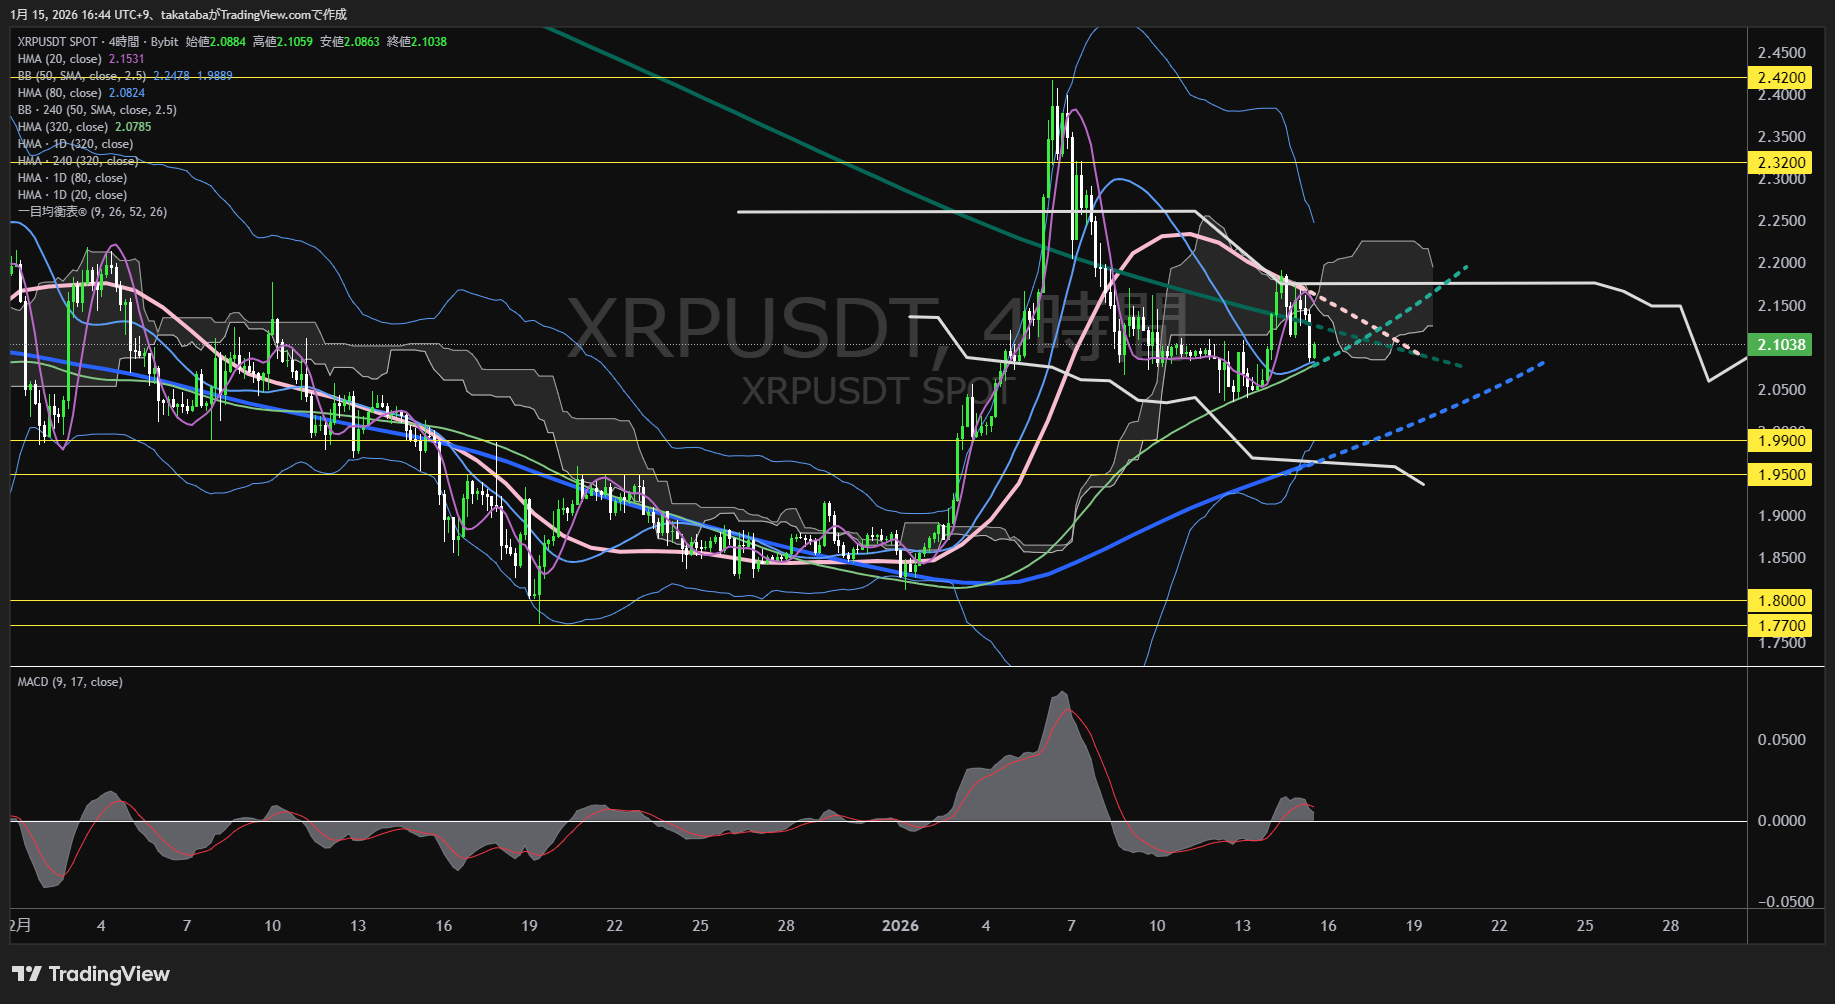This screenshot has height=1004, width=1835.
Task: Click the 1.8500 price axis value
Action: pos(1782,558)
